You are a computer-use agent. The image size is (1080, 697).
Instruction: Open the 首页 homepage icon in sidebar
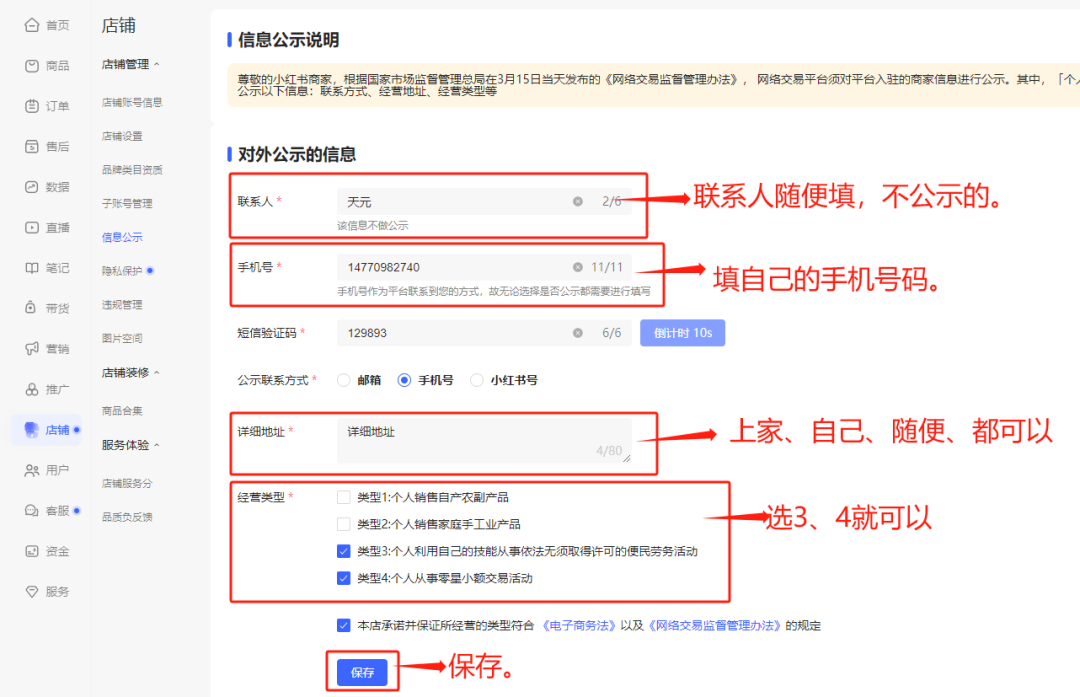point(30,25)
